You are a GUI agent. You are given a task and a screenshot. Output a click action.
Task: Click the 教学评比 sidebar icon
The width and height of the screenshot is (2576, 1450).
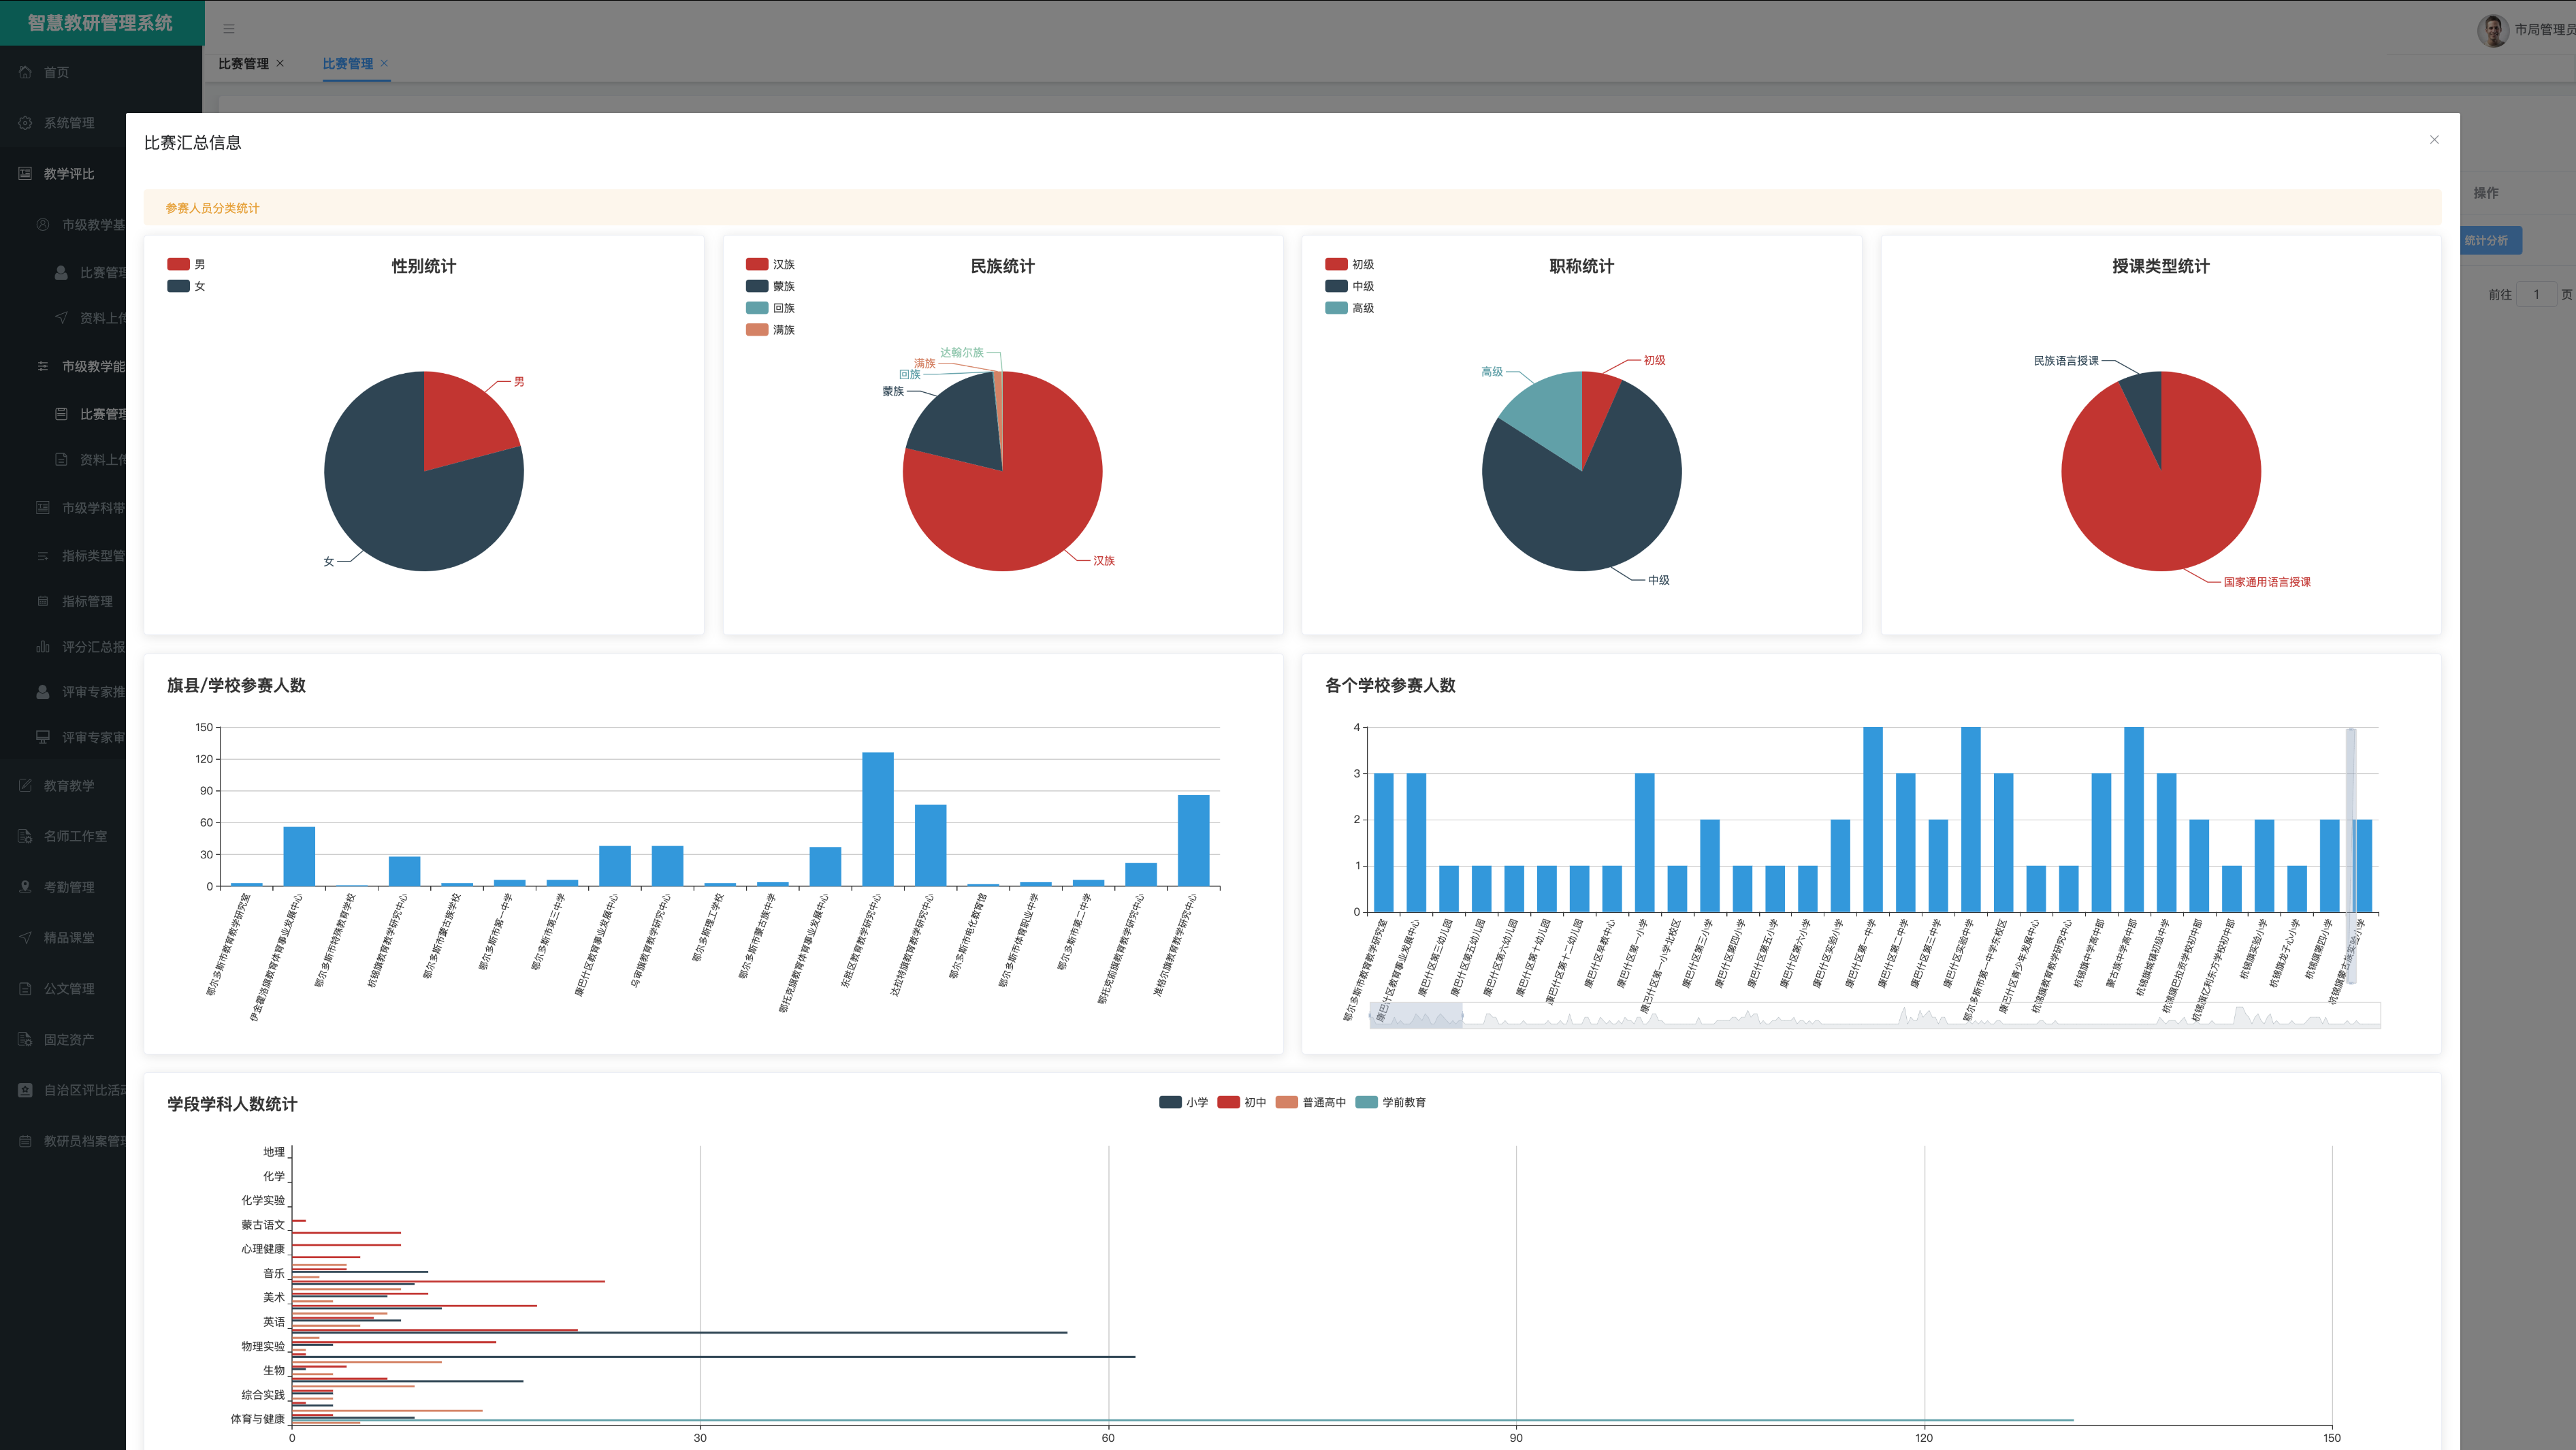(x=25, y=174)
